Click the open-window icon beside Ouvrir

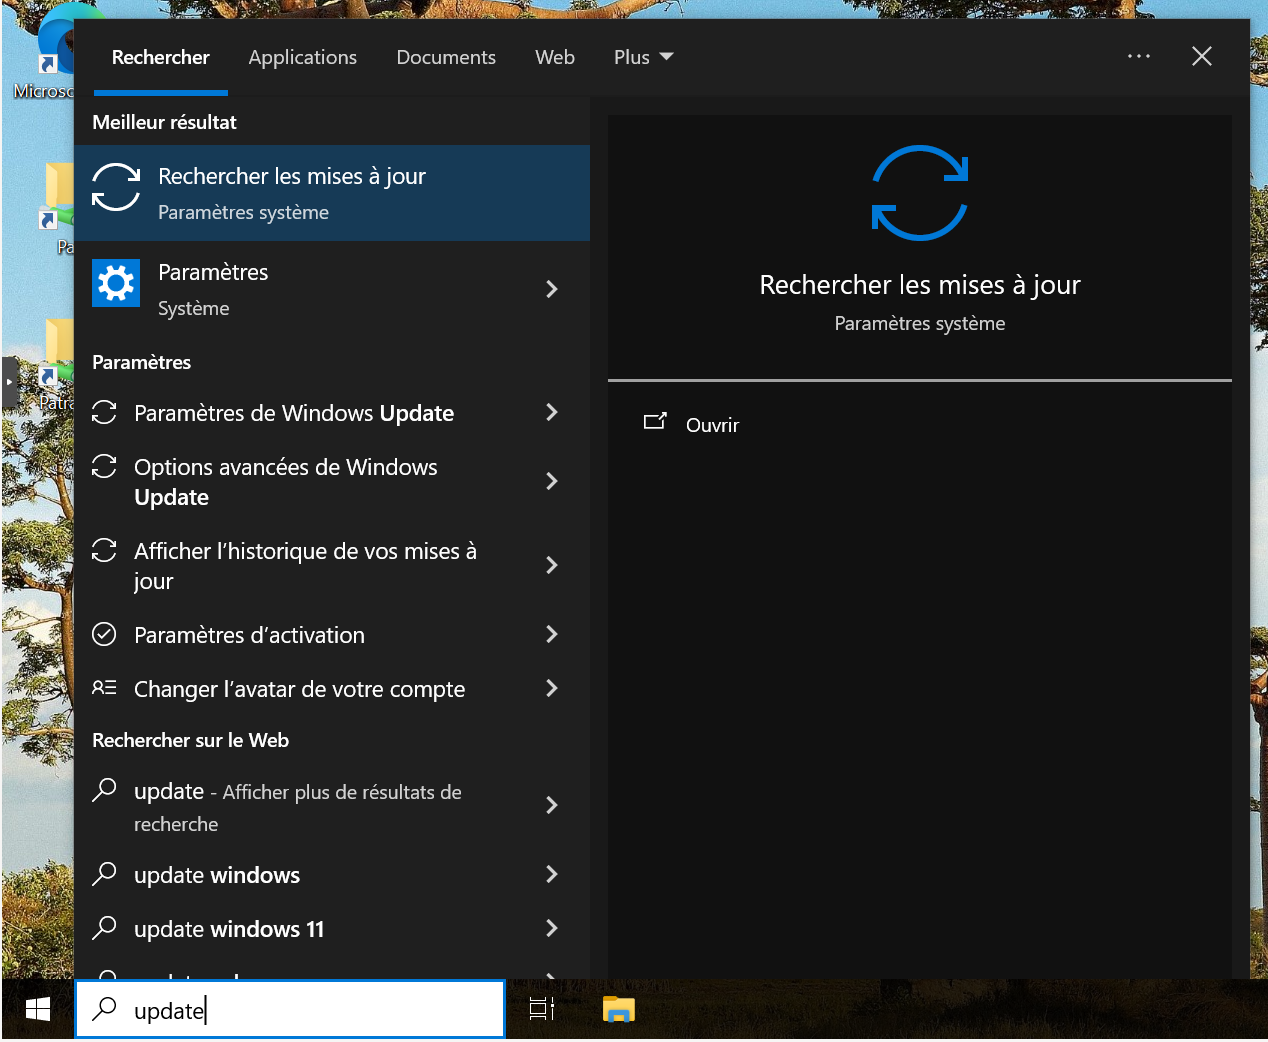tap(655, 422)
